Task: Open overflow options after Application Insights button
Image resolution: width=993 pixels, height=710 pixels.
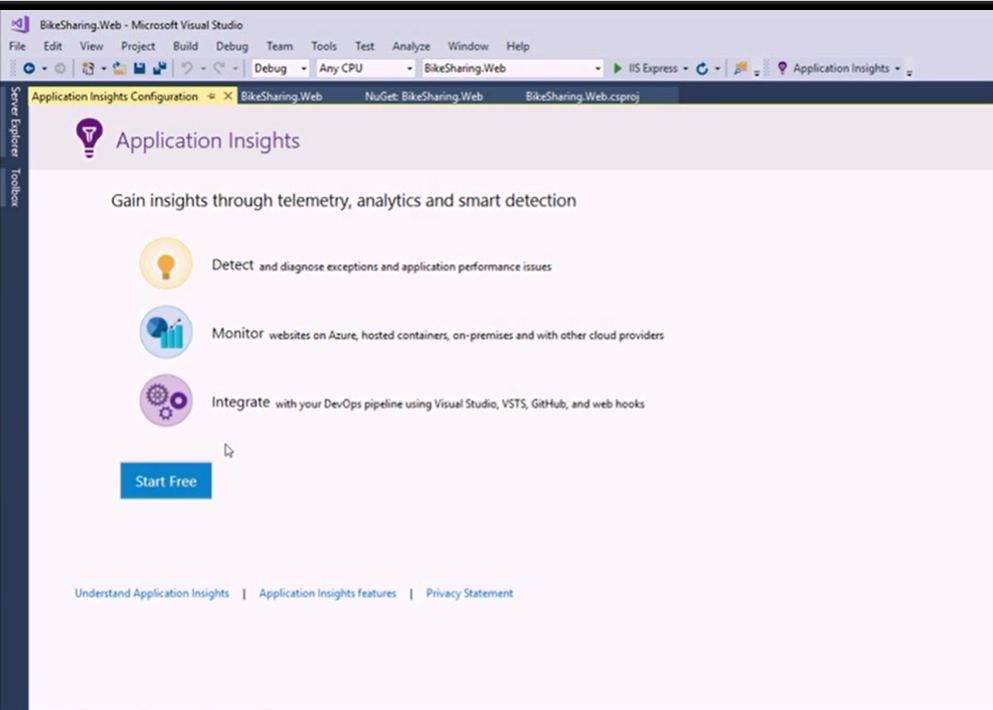Action: pyautogui.click(x=909, y=72)
